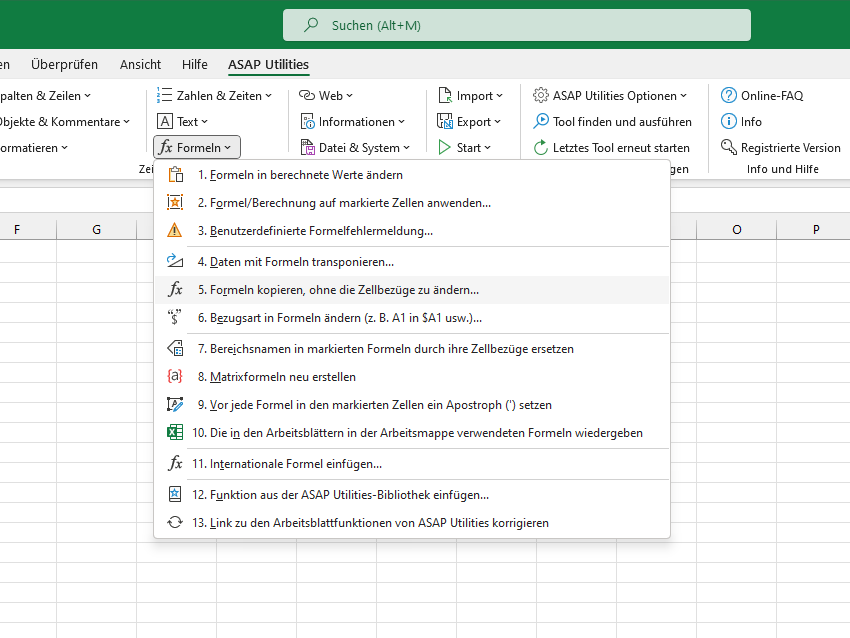Click the fx icon for Internationale Formel einfügen

point(175,463)
